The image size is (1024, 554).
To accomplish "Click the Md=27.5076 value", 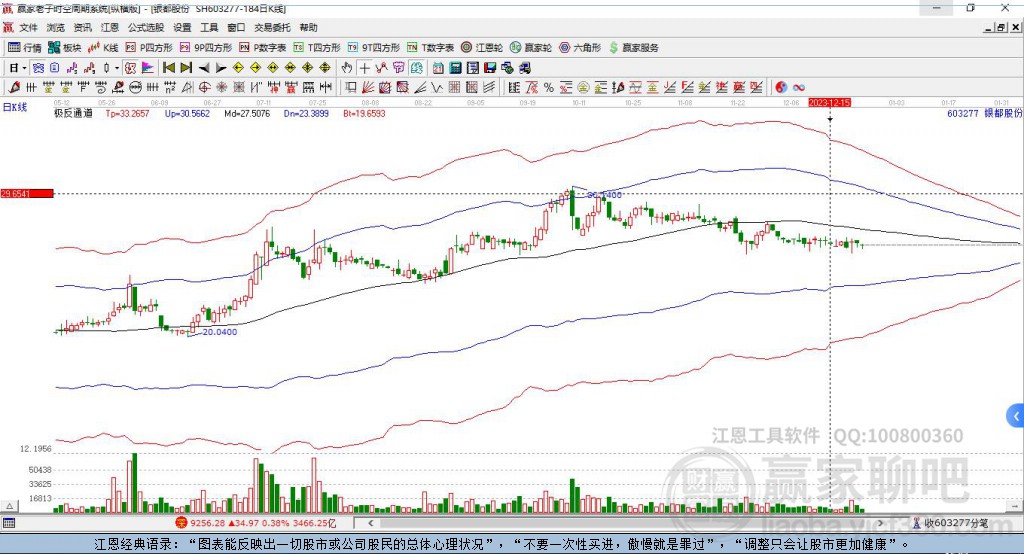I will click(247, 114).
